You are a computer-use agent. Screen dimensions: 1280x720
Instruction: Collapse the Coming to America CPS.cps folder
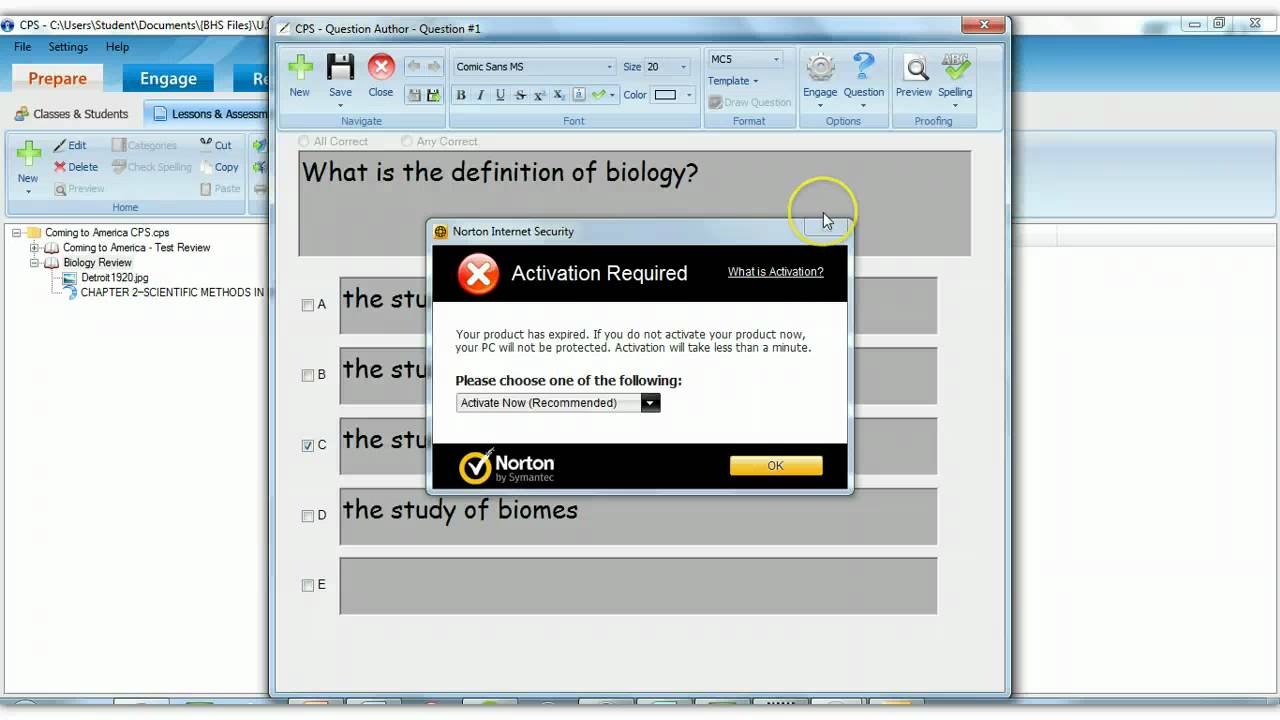(x=17, y=232)
